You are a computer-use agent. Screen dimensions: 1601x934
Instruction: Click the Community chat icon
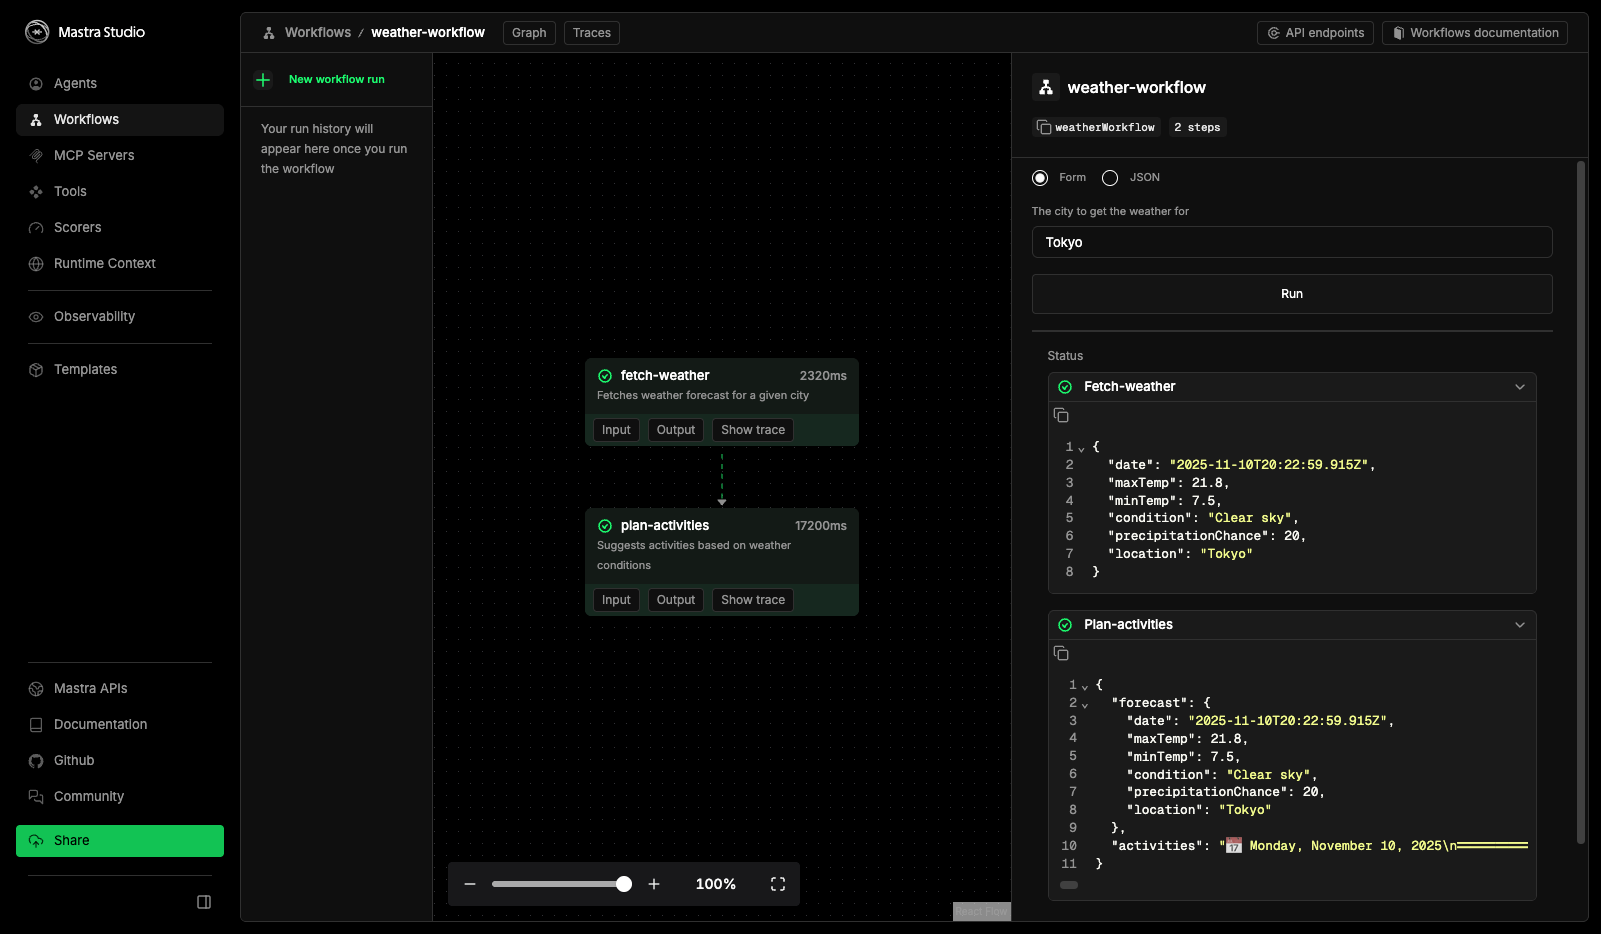[36, 796]
